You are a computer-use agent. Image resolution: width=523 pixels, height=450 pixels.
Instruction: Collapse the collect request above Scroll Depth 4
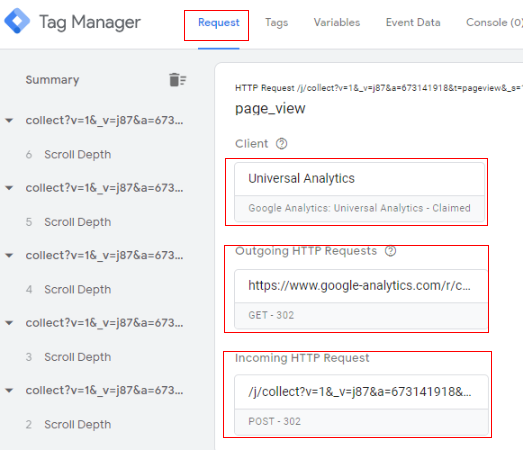9,256
